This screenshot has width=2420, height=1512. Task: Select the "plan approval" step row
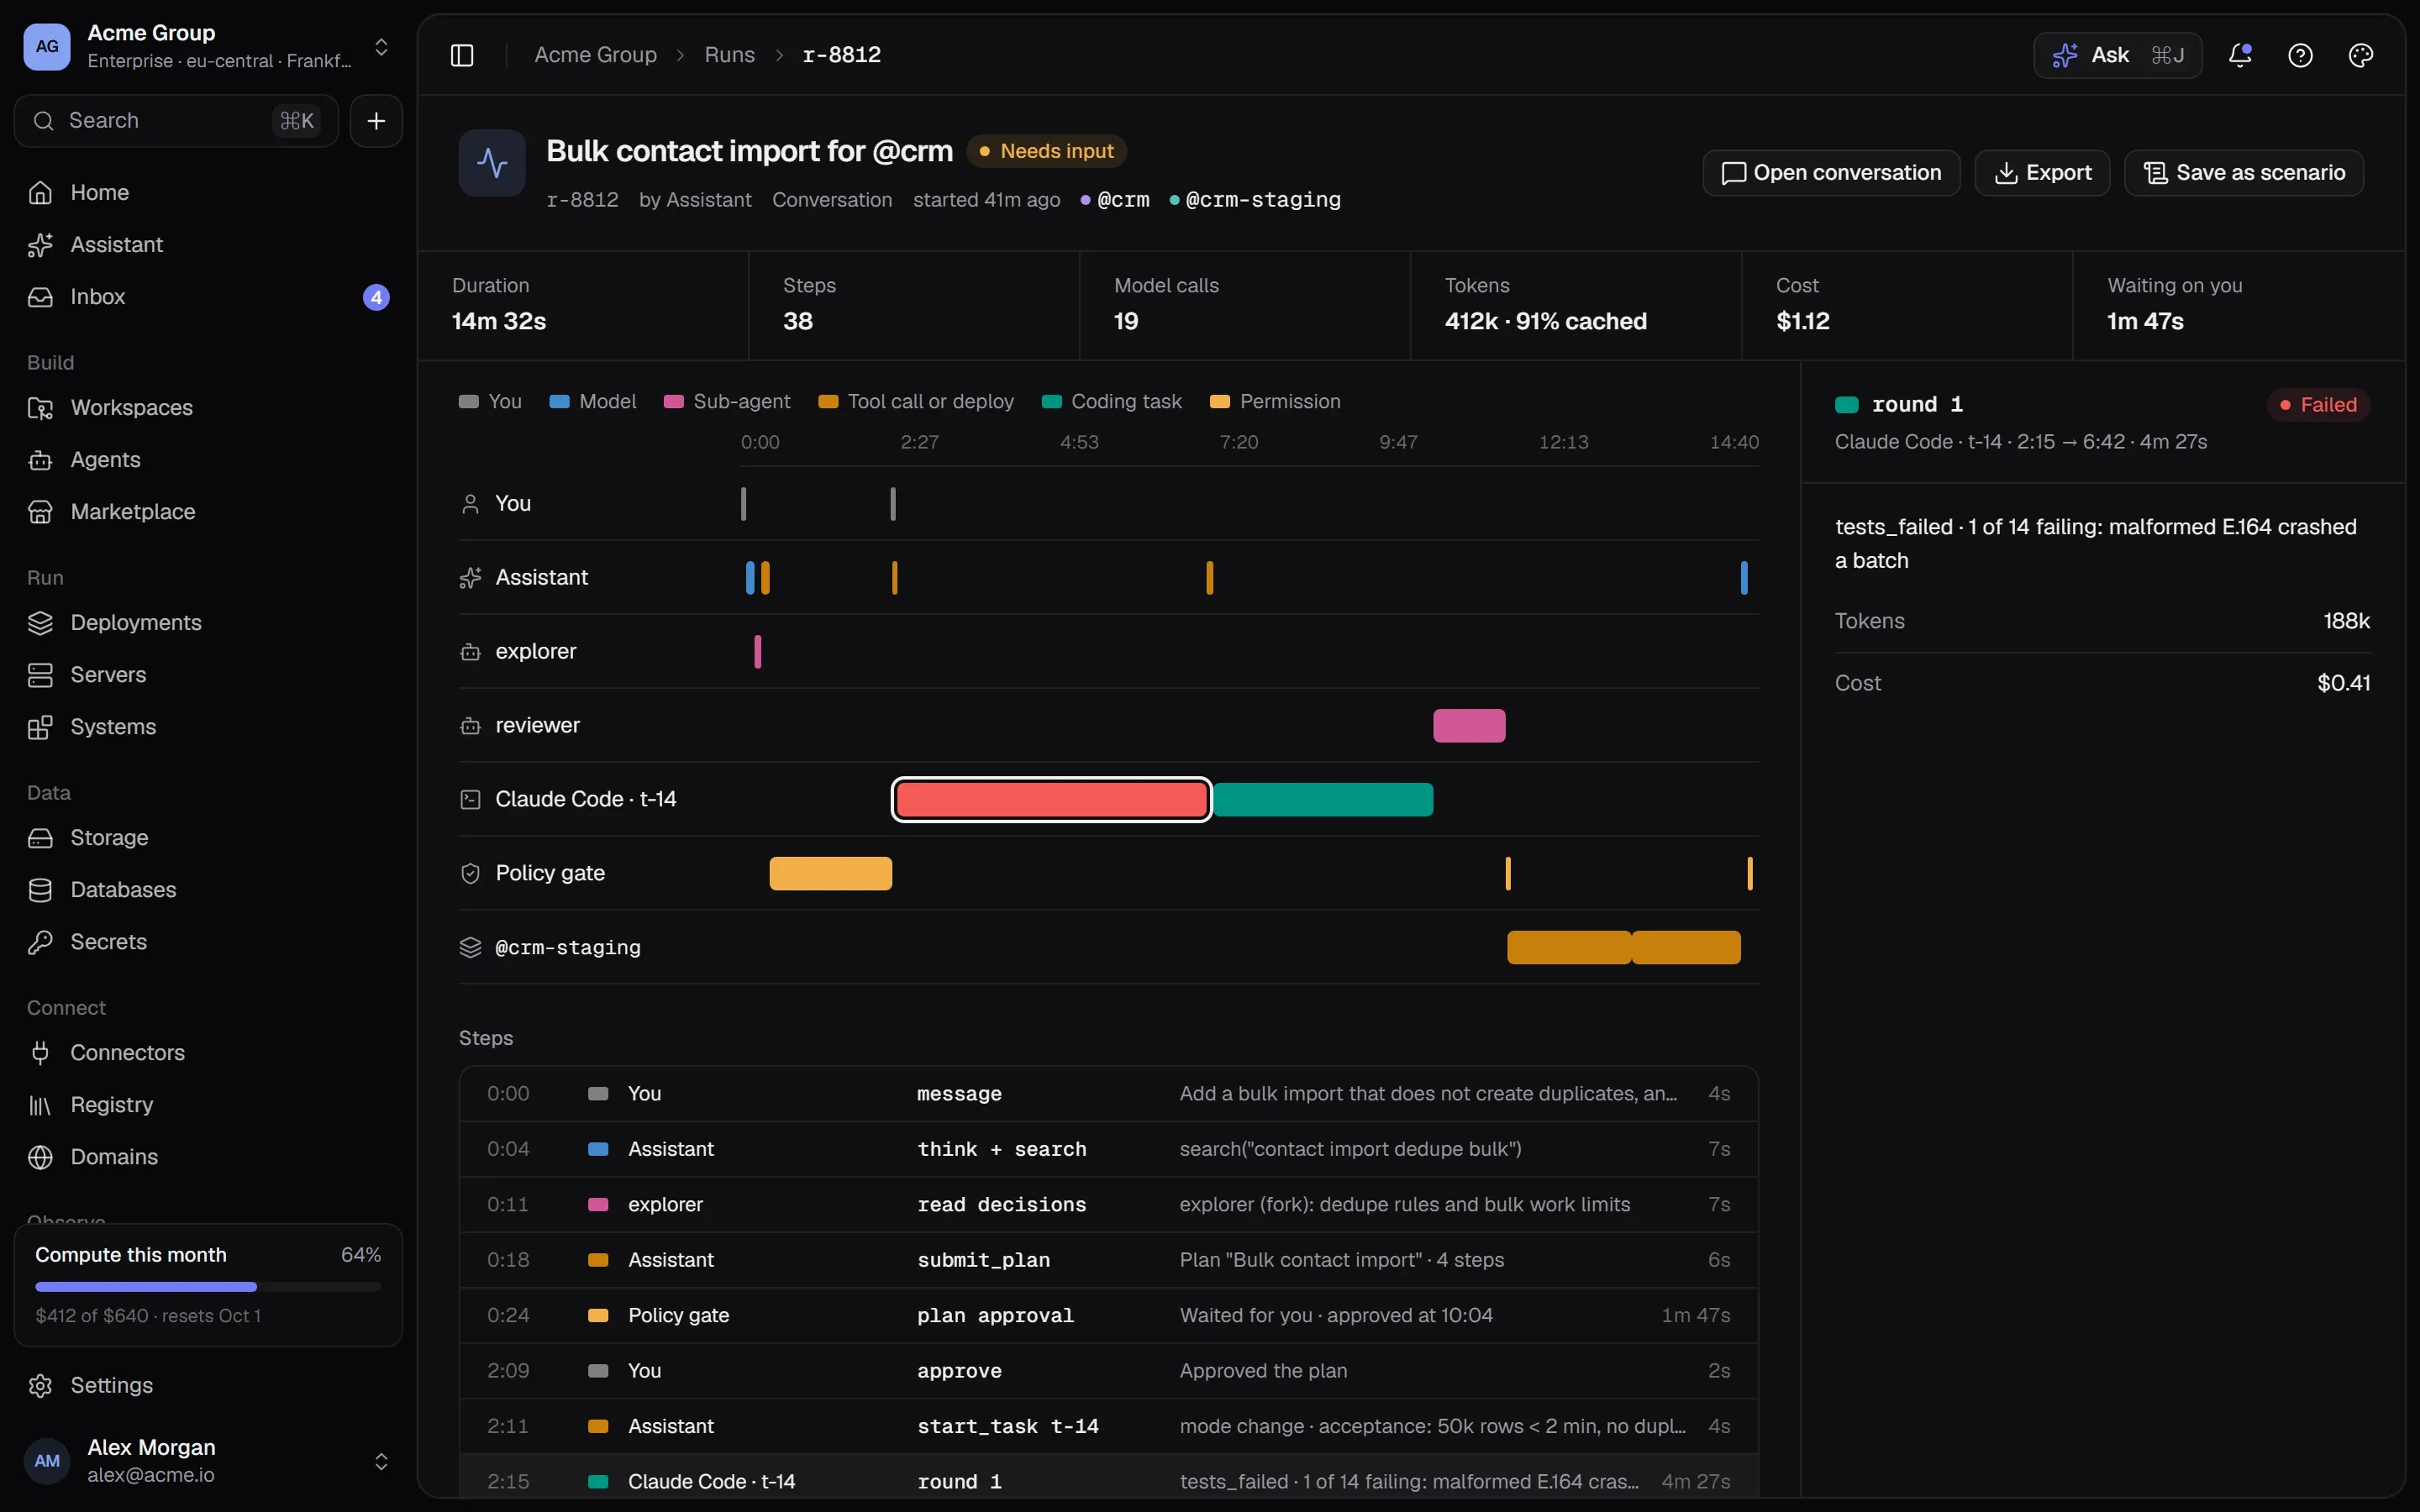[1108, 1315]
